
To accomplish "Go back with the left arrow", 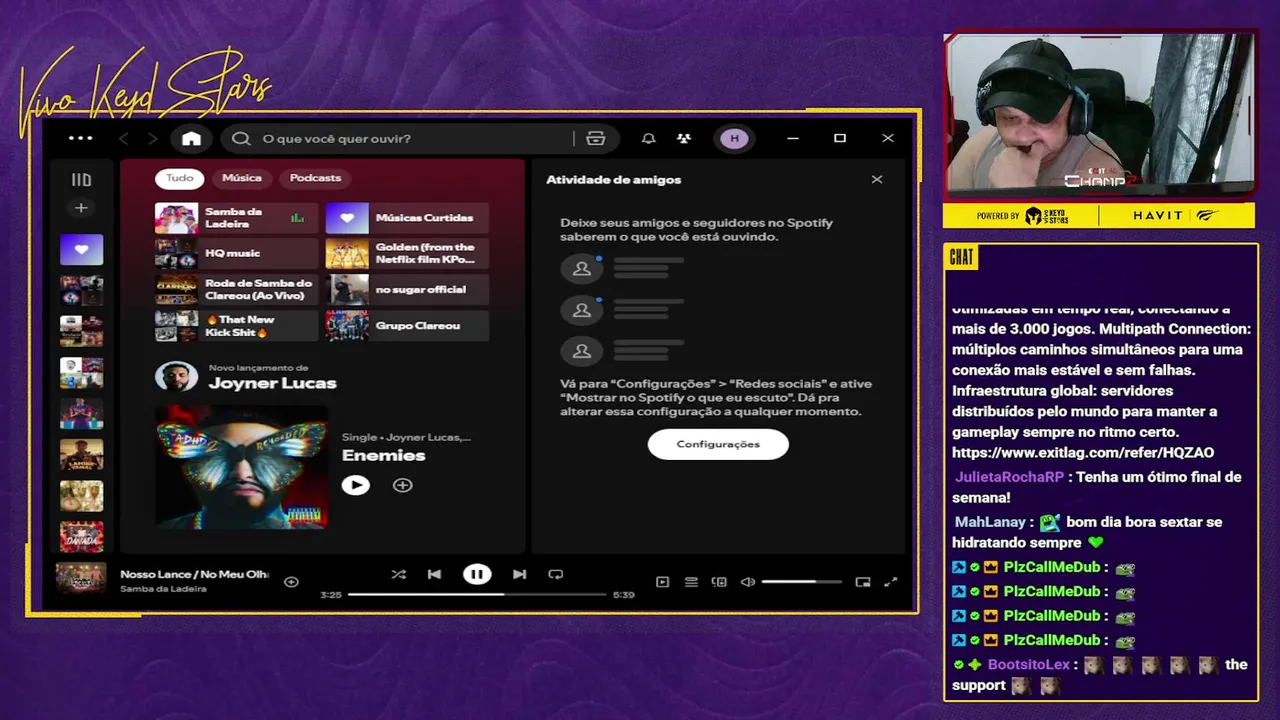I will tap(124, 139).
